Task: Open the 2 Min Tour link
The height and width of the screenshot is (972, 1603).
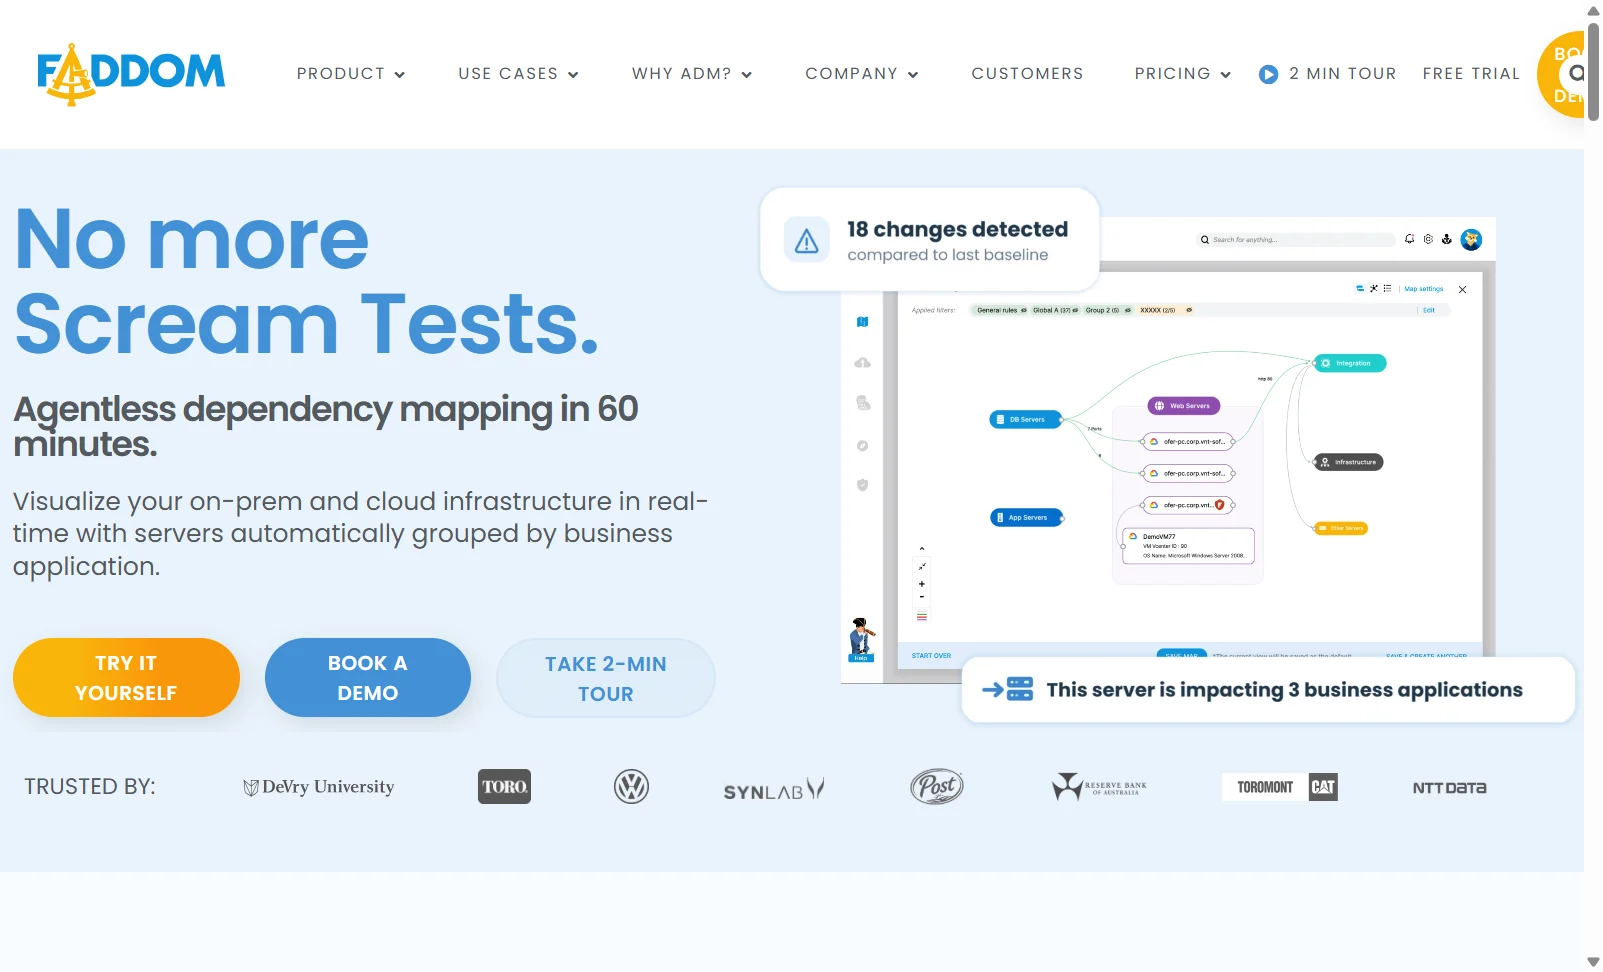Action: pos(1342,74)
